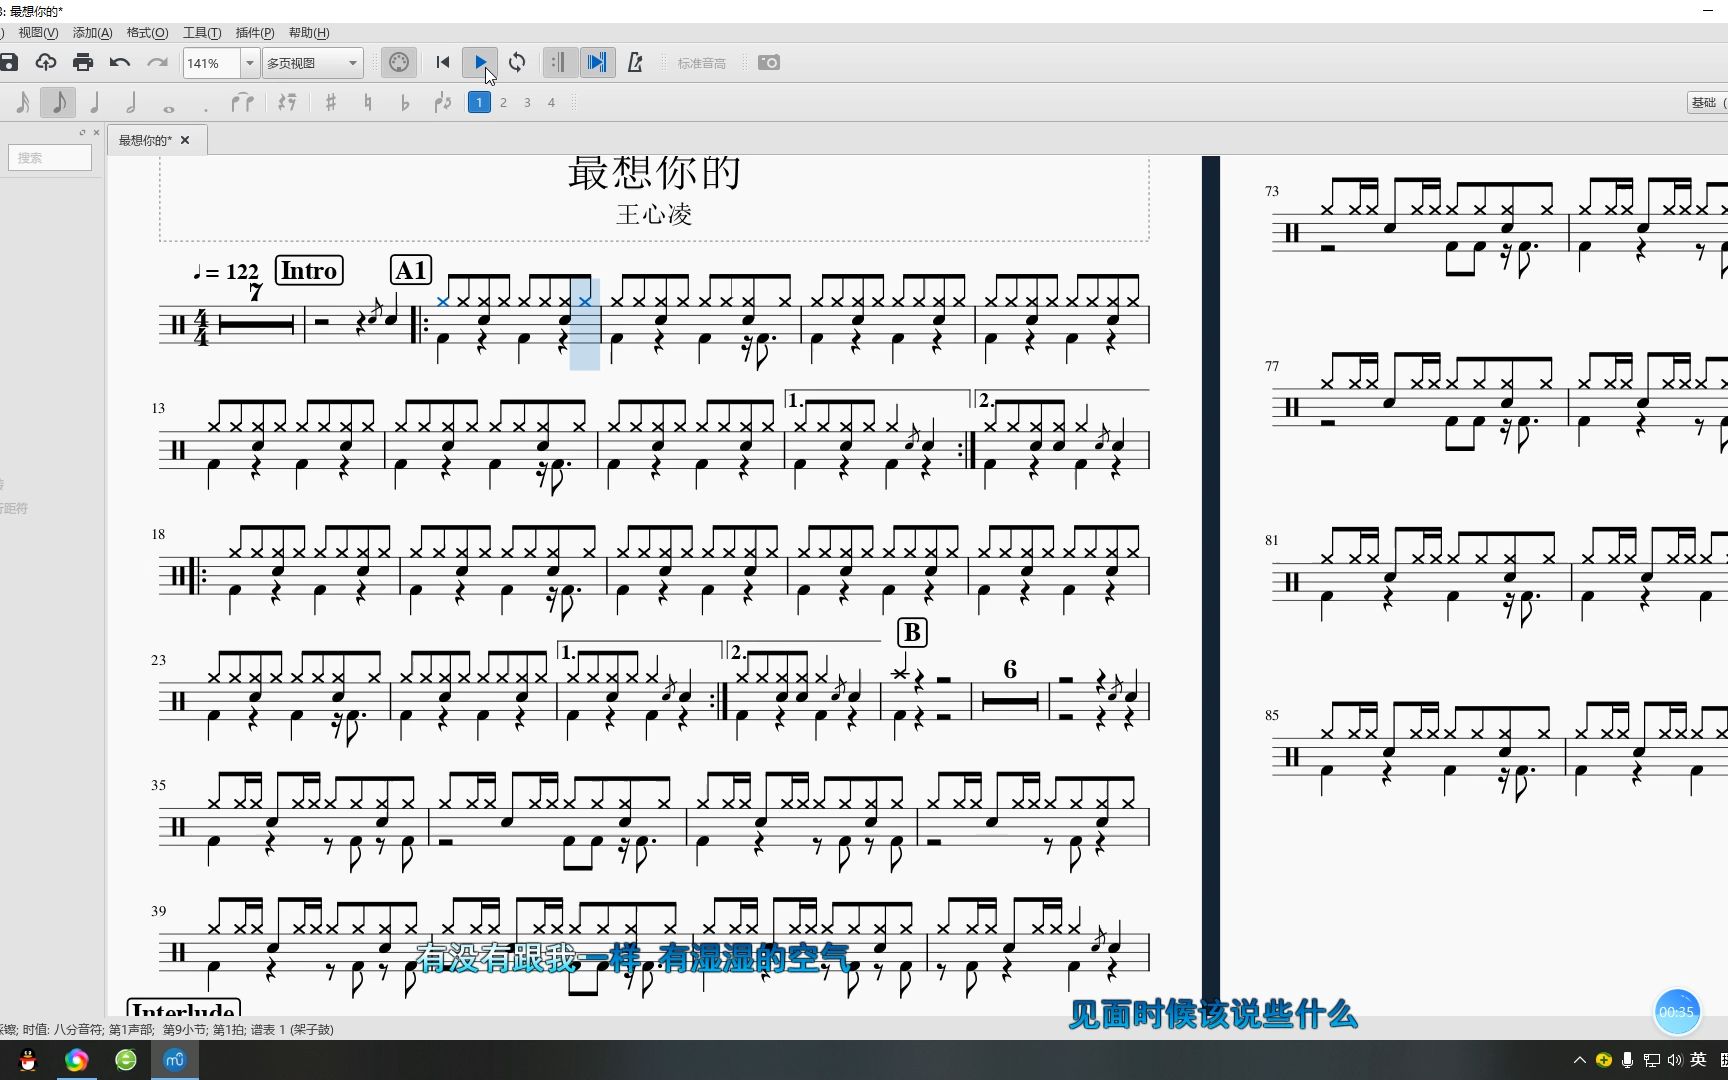This screenshot has width=1728, height=1080.
Task: Click the composer text 王心凌
Action: coord(654,214)
